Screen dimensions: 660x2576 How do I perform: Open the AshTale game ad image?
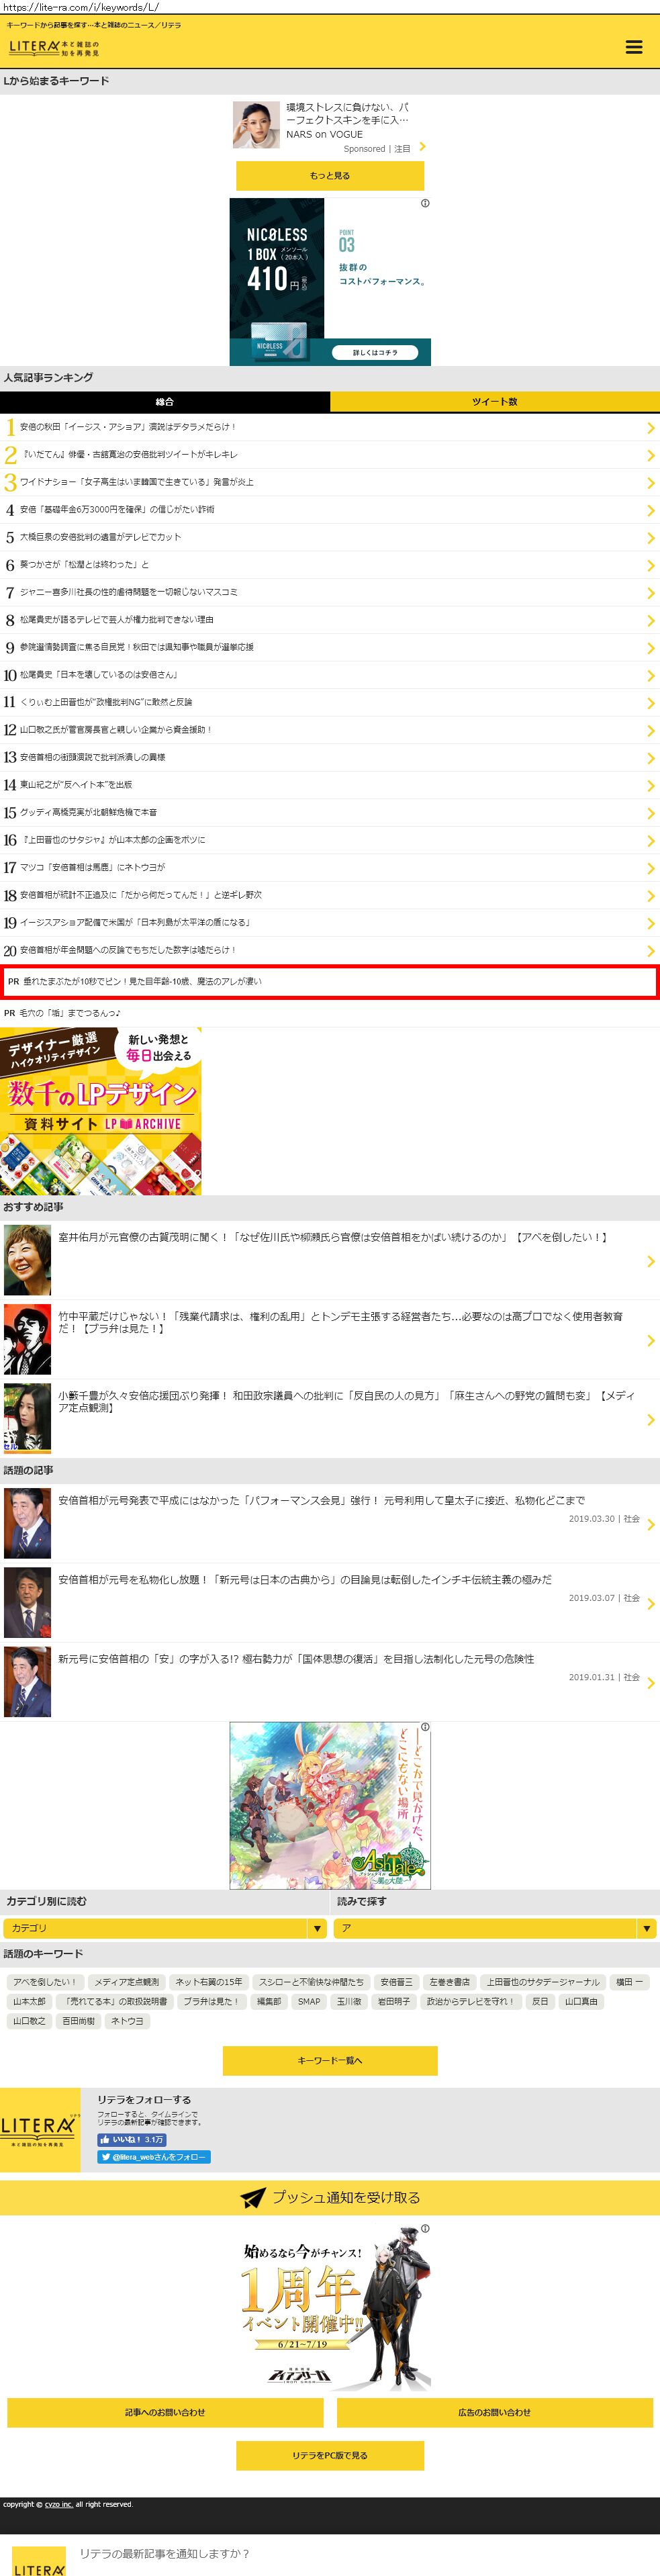point(330,1805)
